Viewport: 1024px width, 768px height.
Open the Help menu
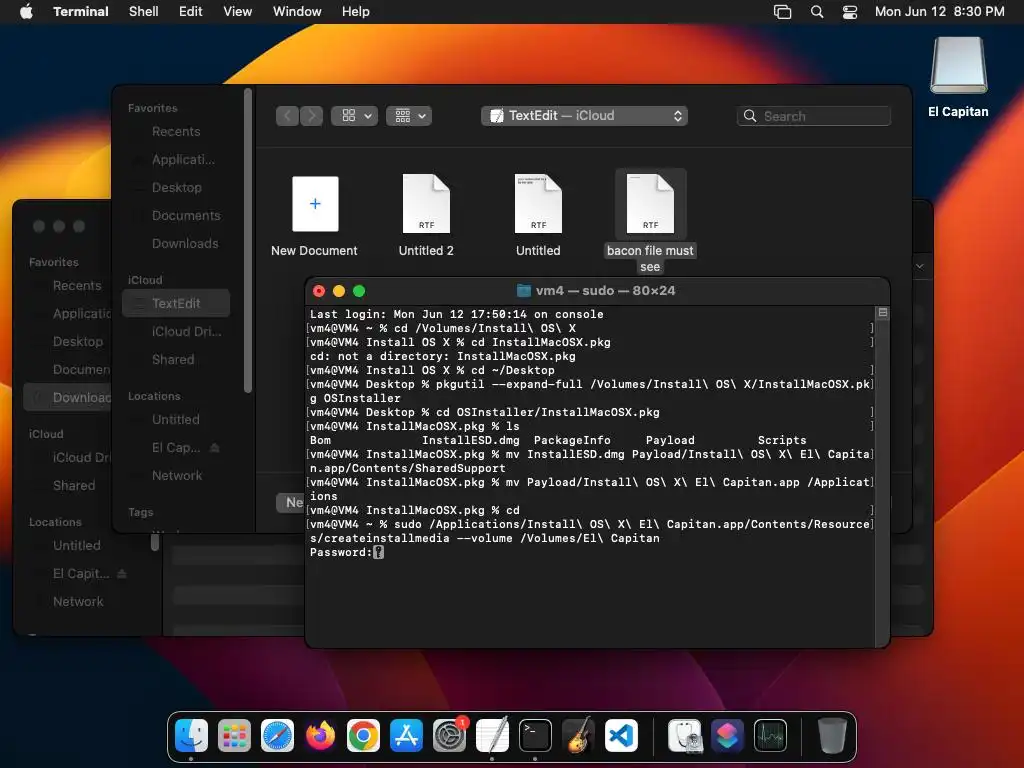[355, 11]
